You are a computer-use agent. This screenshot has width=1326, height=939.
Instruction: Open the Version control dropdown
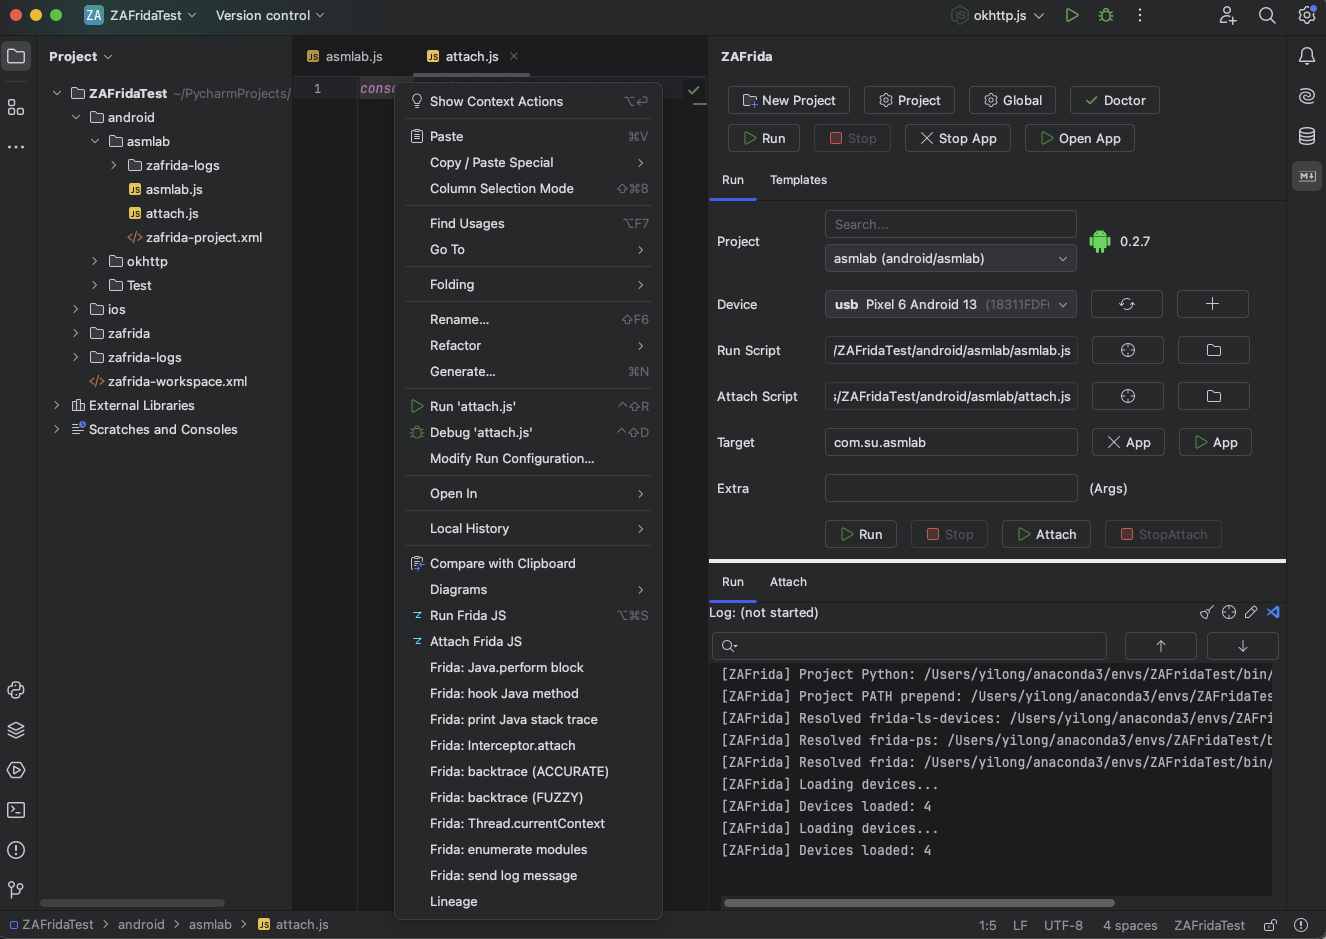click(x=270, y=15)
